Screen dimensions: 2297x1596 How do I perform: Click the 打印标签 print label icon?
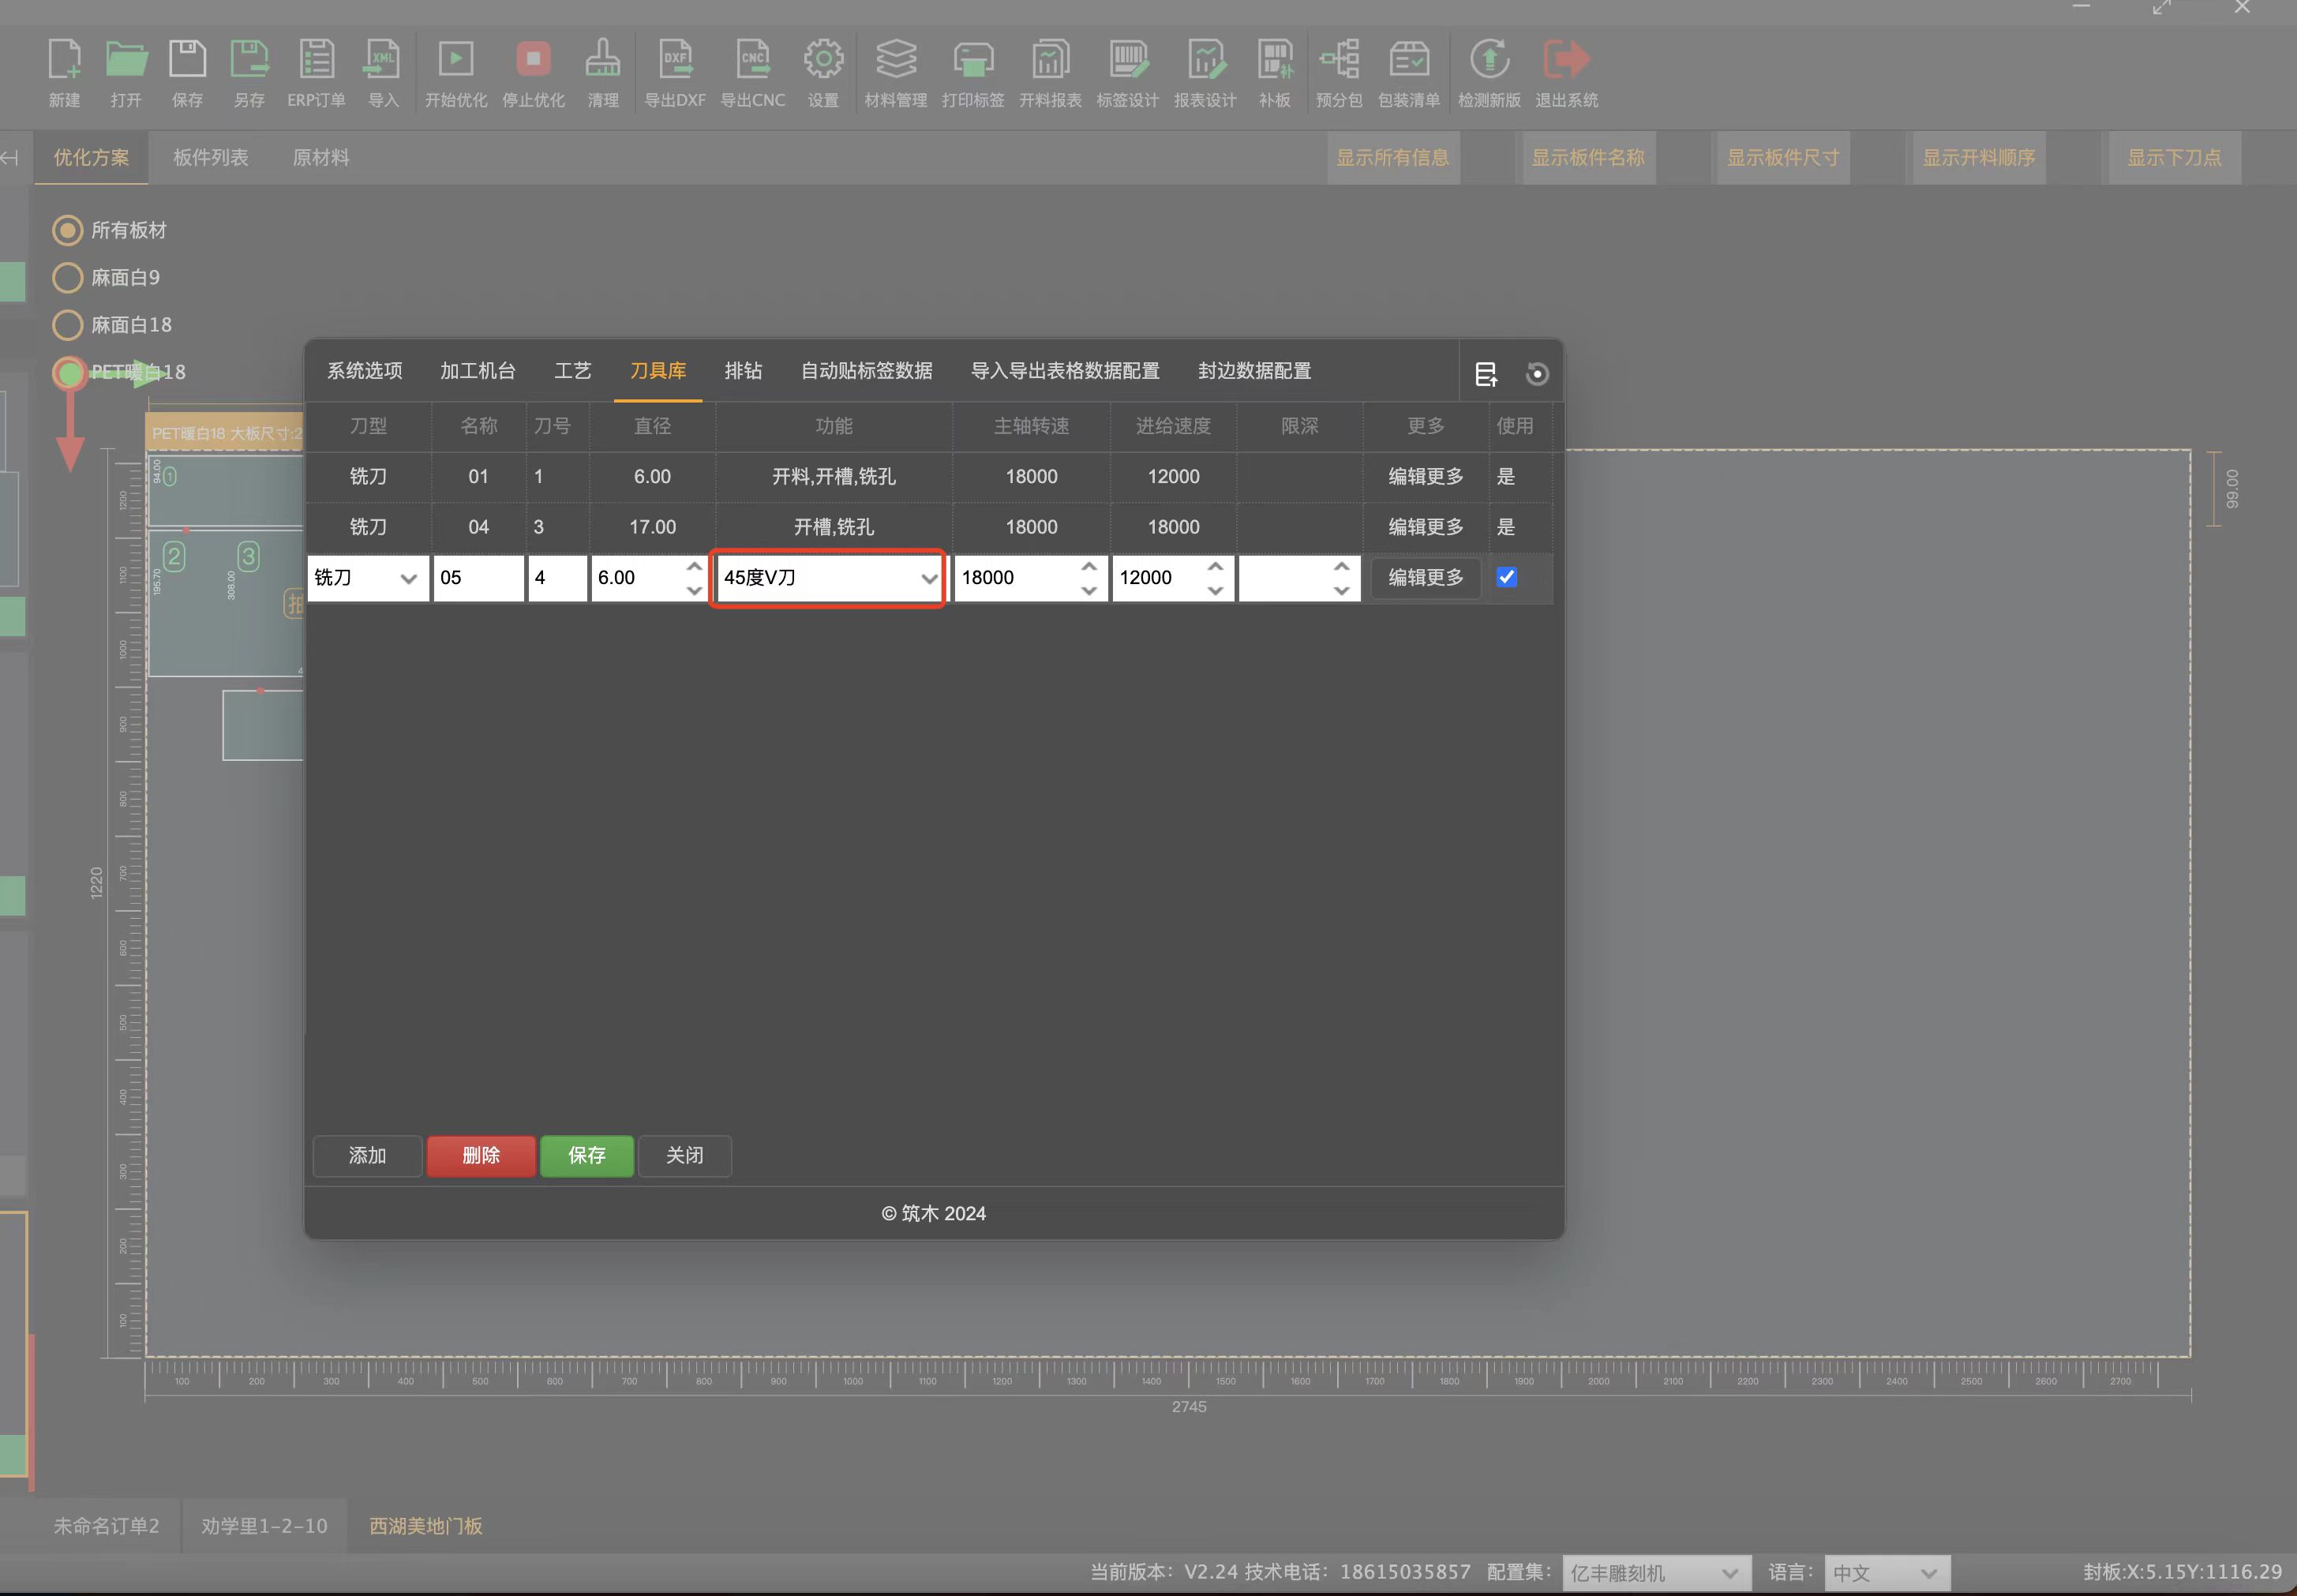[x=972, y=60]
